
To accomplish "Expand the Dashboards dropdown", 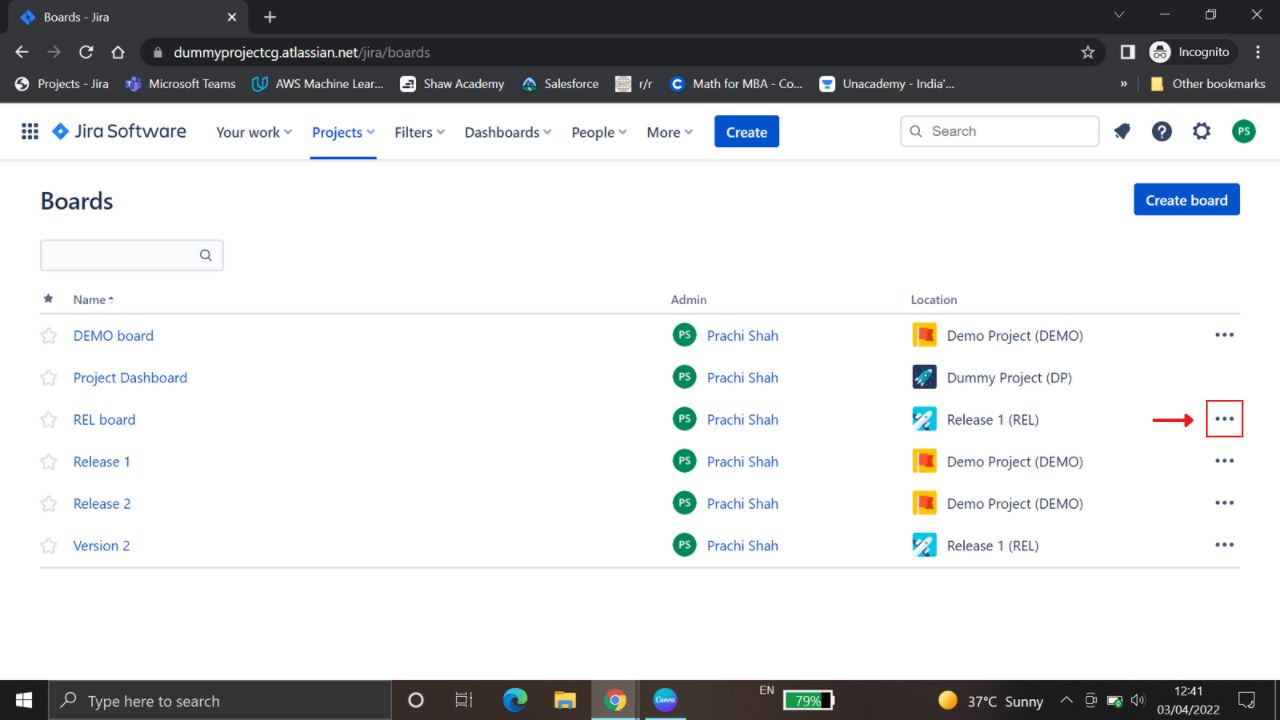I will coord(508,132).
